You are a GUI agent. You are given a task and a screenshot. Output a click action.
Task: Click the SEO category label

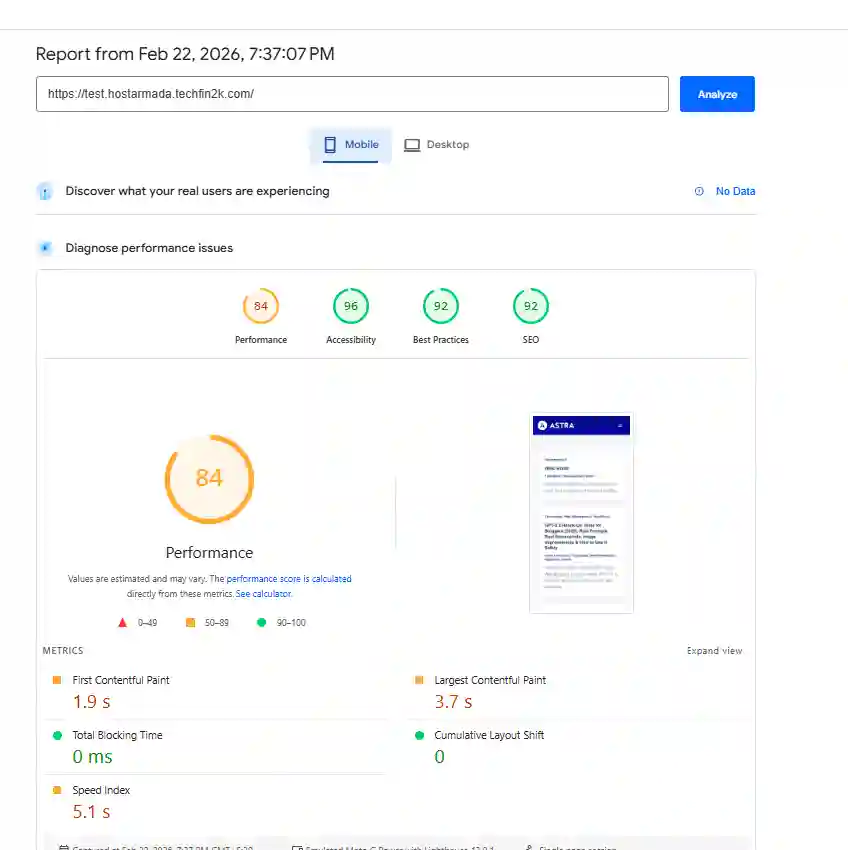[x=531, y=340]
